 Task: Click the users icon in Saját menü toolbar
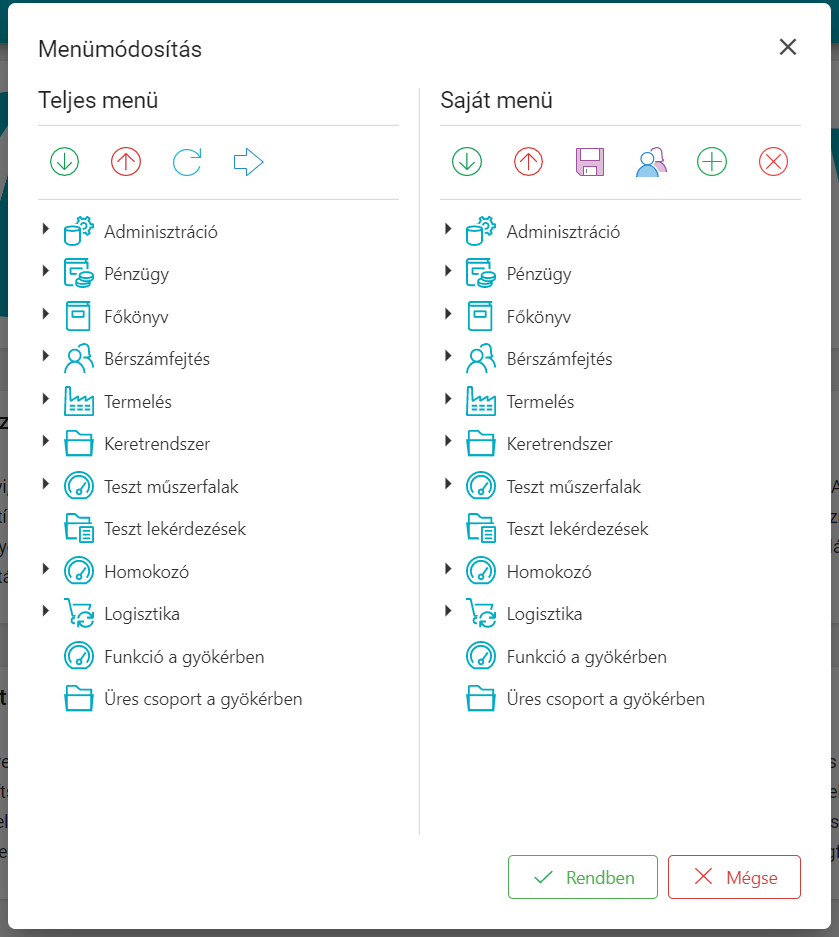651,161
